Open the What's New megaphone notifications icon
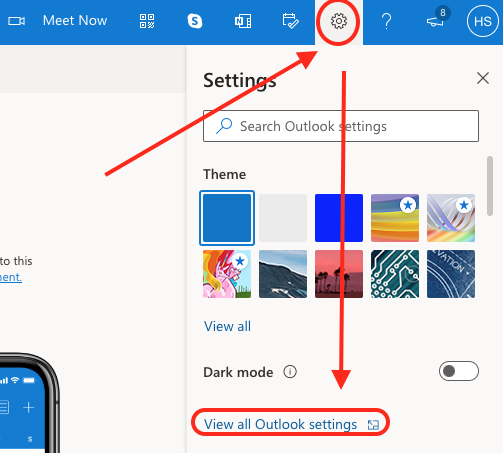 435,22
